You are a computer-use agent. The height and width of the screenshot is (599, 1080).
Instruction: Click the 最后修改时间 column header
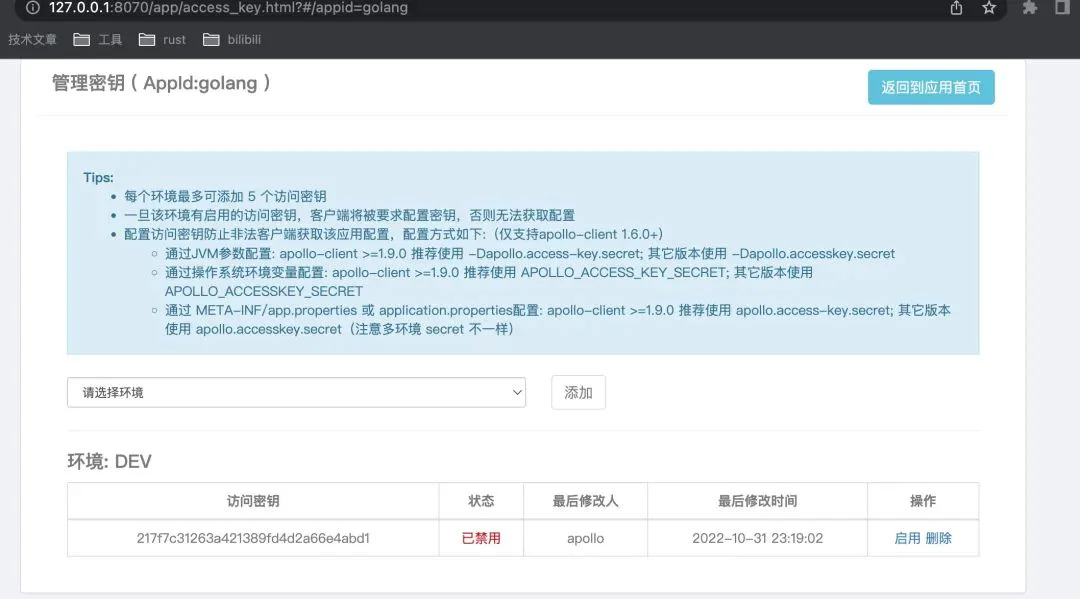(757, 501)
